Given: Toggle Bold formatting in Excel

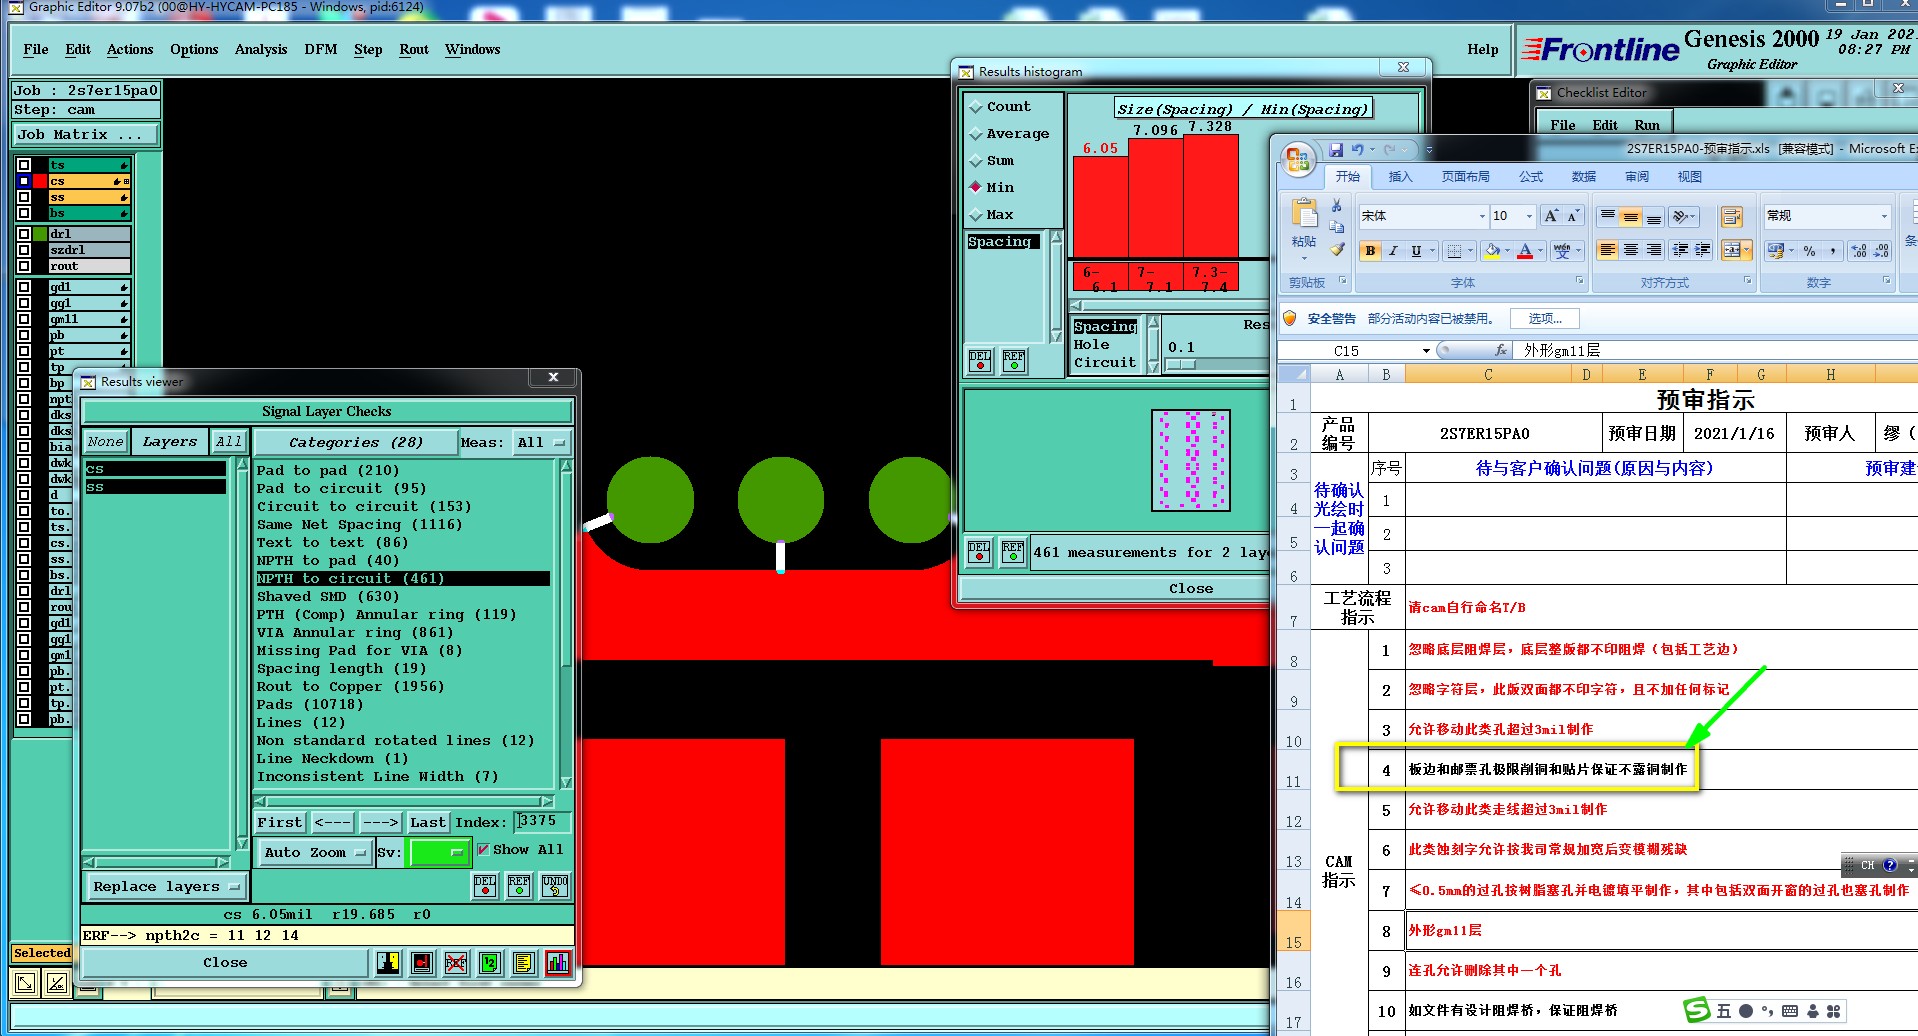Looking at the screenshot, I should (x=1370, y=251).
